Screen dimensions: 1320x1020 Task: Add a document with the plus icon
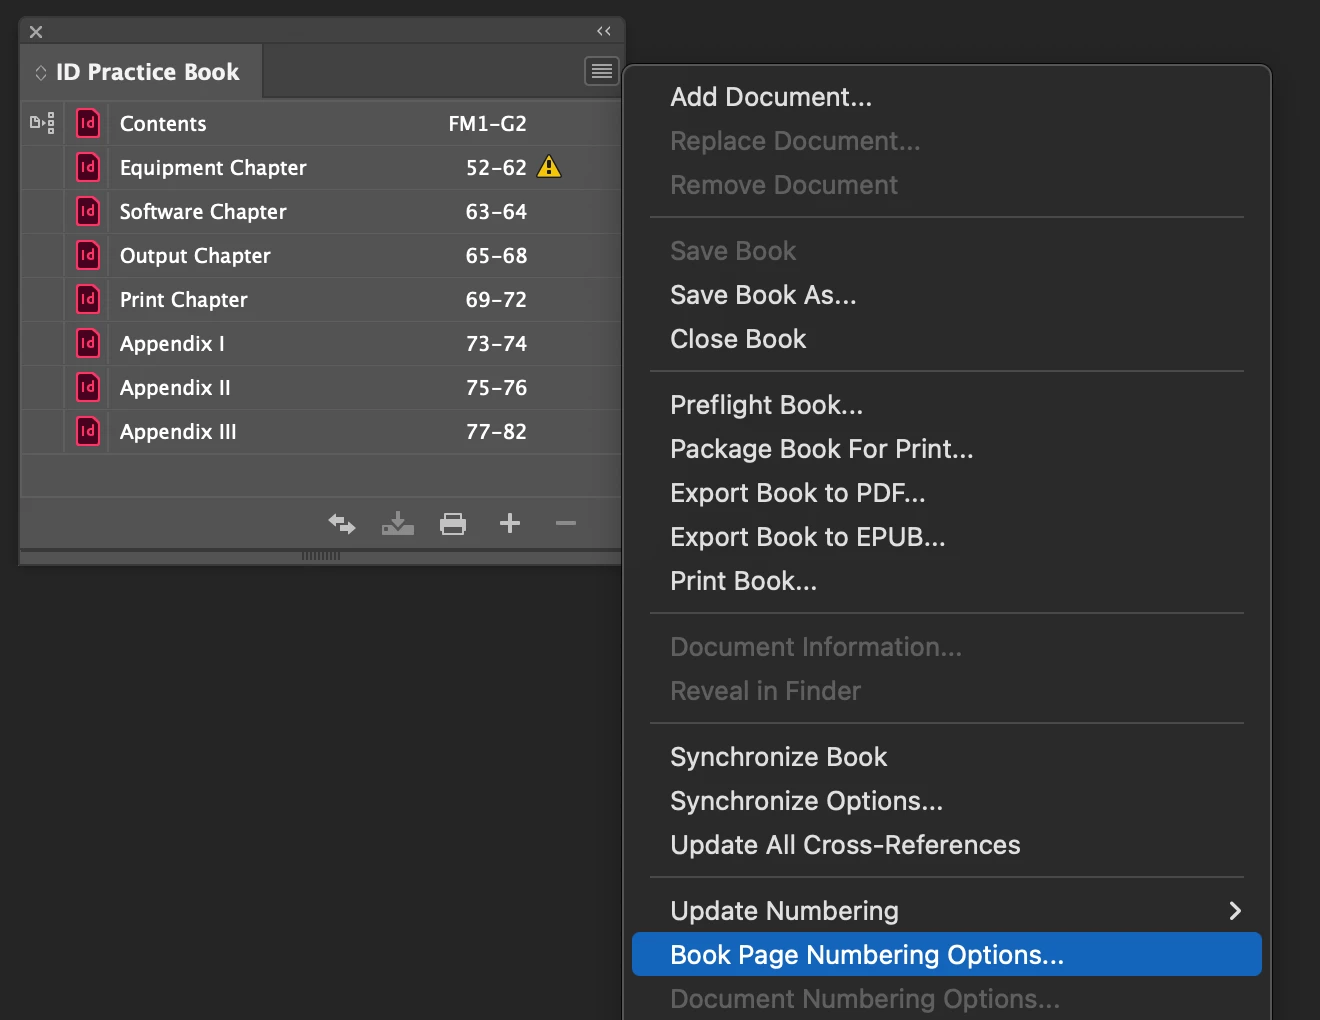click(x=510, y=523)
